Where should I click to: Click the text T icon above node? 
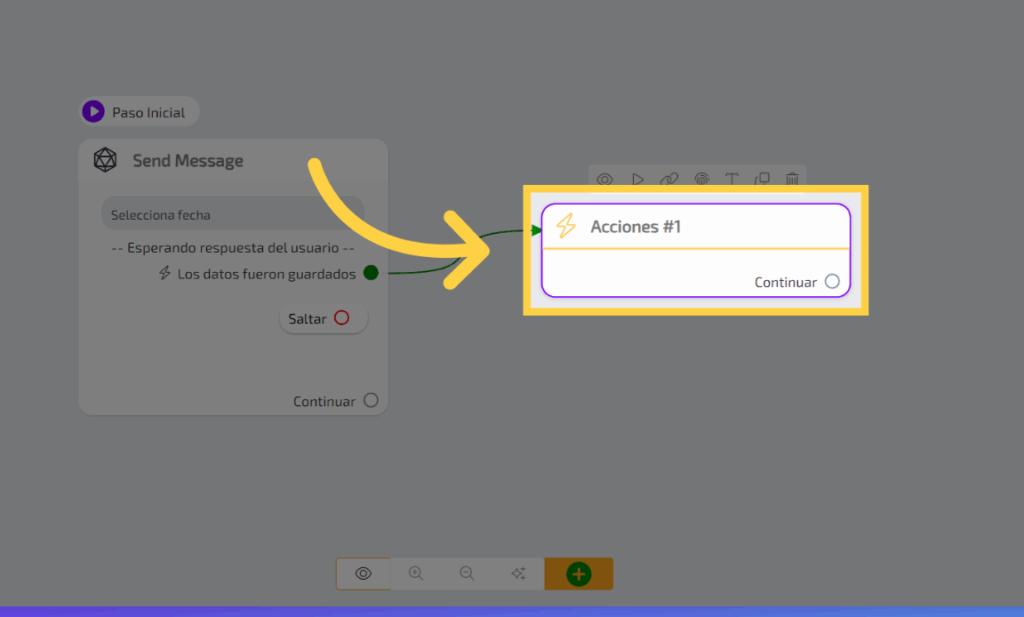pyautogui.click(x=731, y=179)
